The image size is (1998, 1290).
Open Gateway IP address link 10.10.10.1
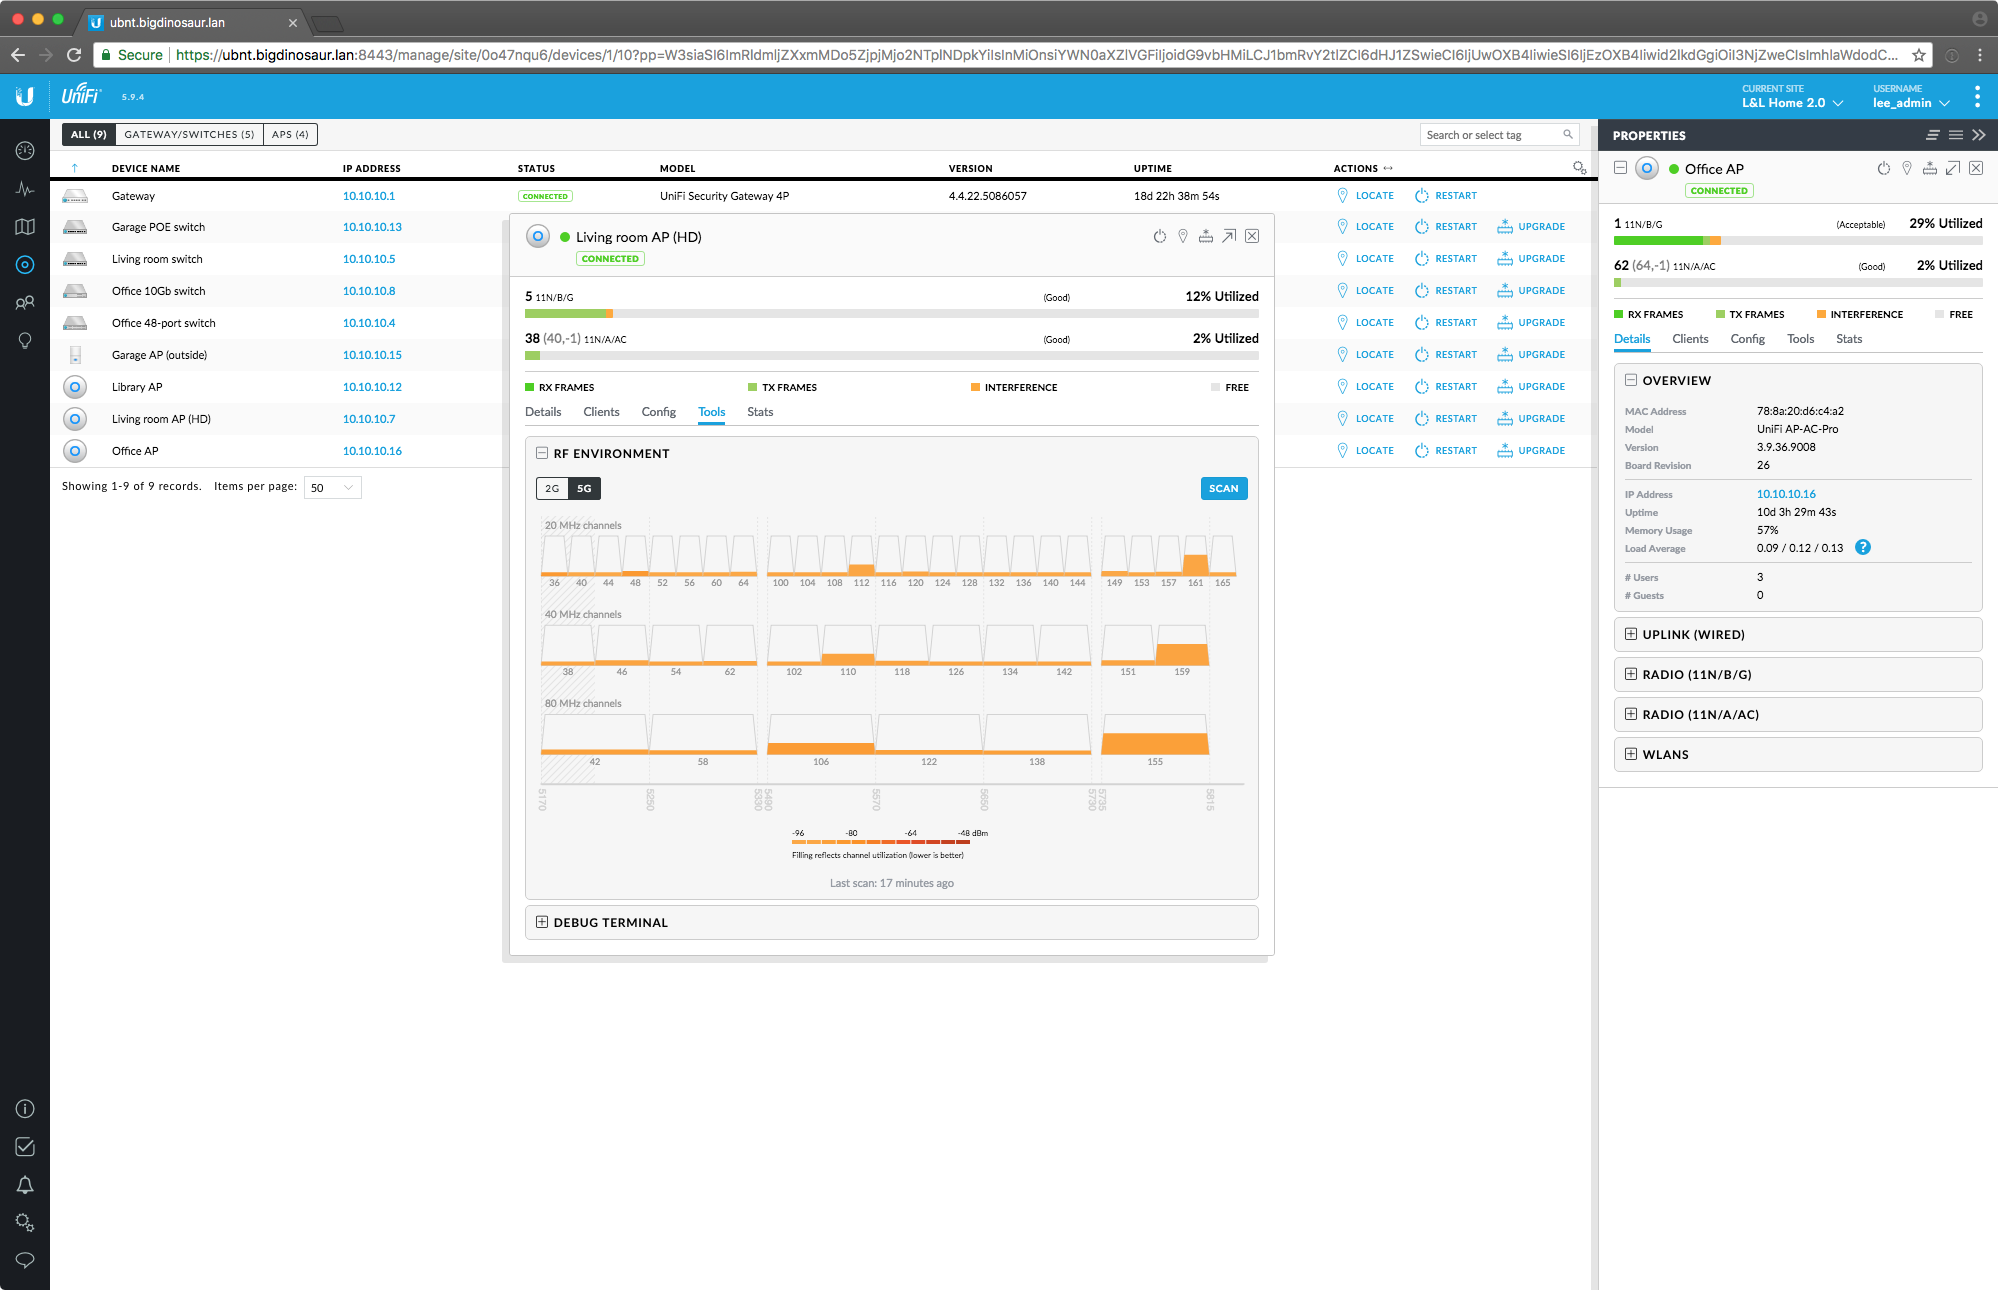pyautogui.click(x=369, y=196)
